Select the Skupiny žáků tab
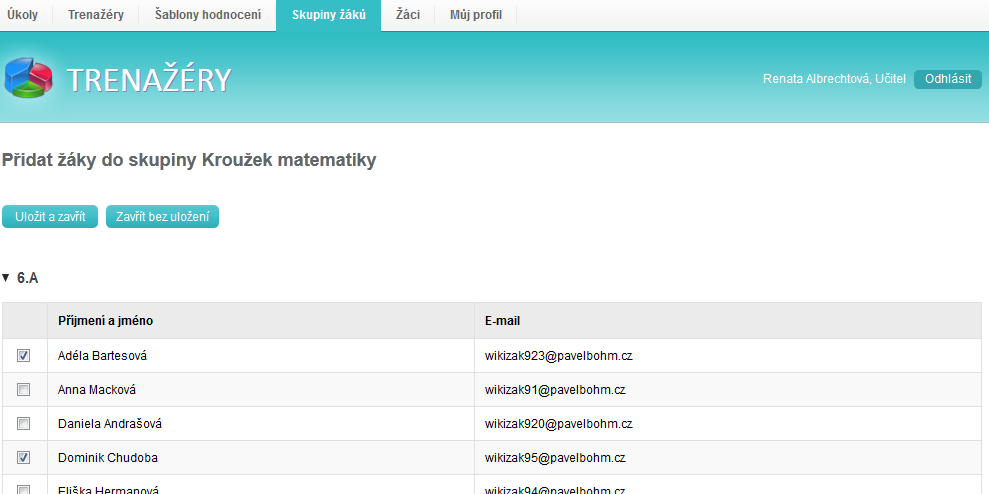The image size is (989, 494). (328, 15)
